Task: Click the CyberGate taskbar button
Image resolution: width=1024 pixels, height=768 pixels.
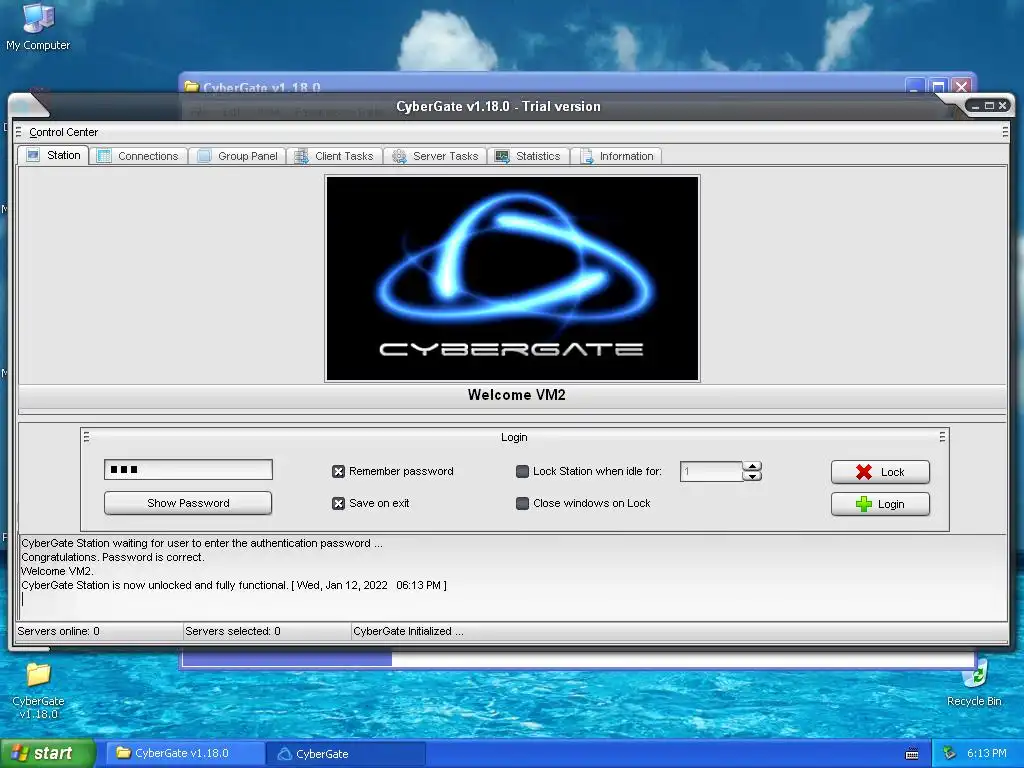Action: click(346, 754)
